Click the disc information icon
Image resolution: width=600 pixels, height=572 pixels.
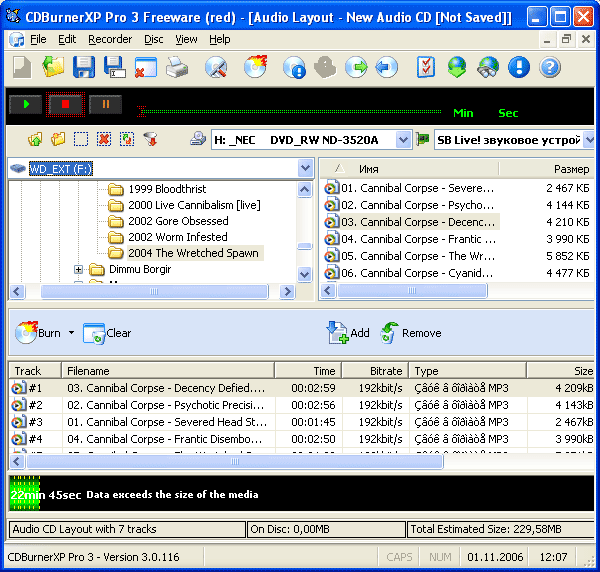(294, 68)
